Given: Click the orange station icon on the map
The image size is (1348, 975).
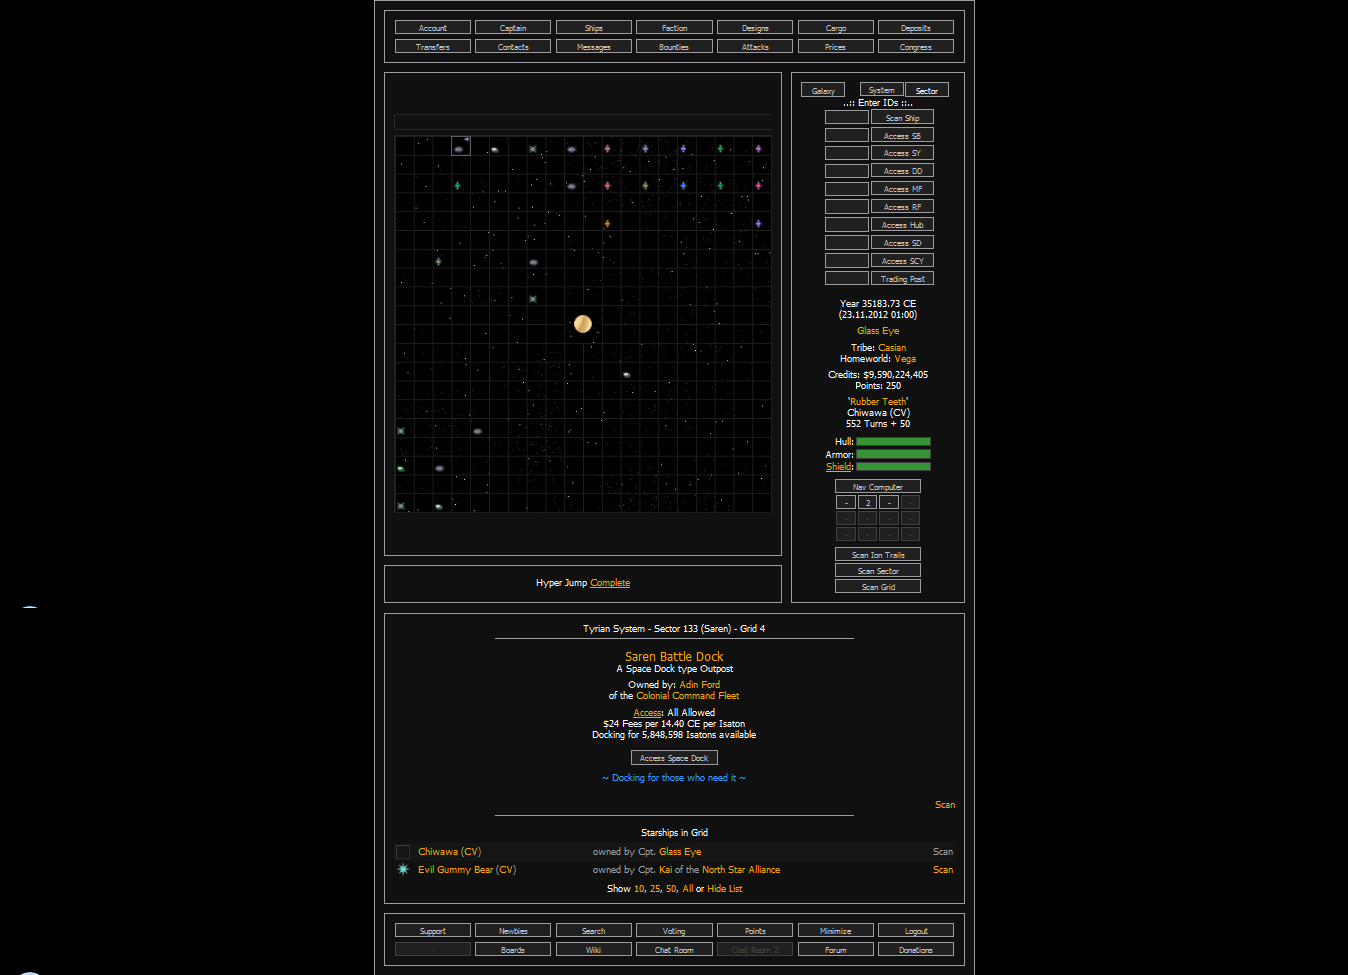Looking at the screenshot, I should click(x=607, y=224).
